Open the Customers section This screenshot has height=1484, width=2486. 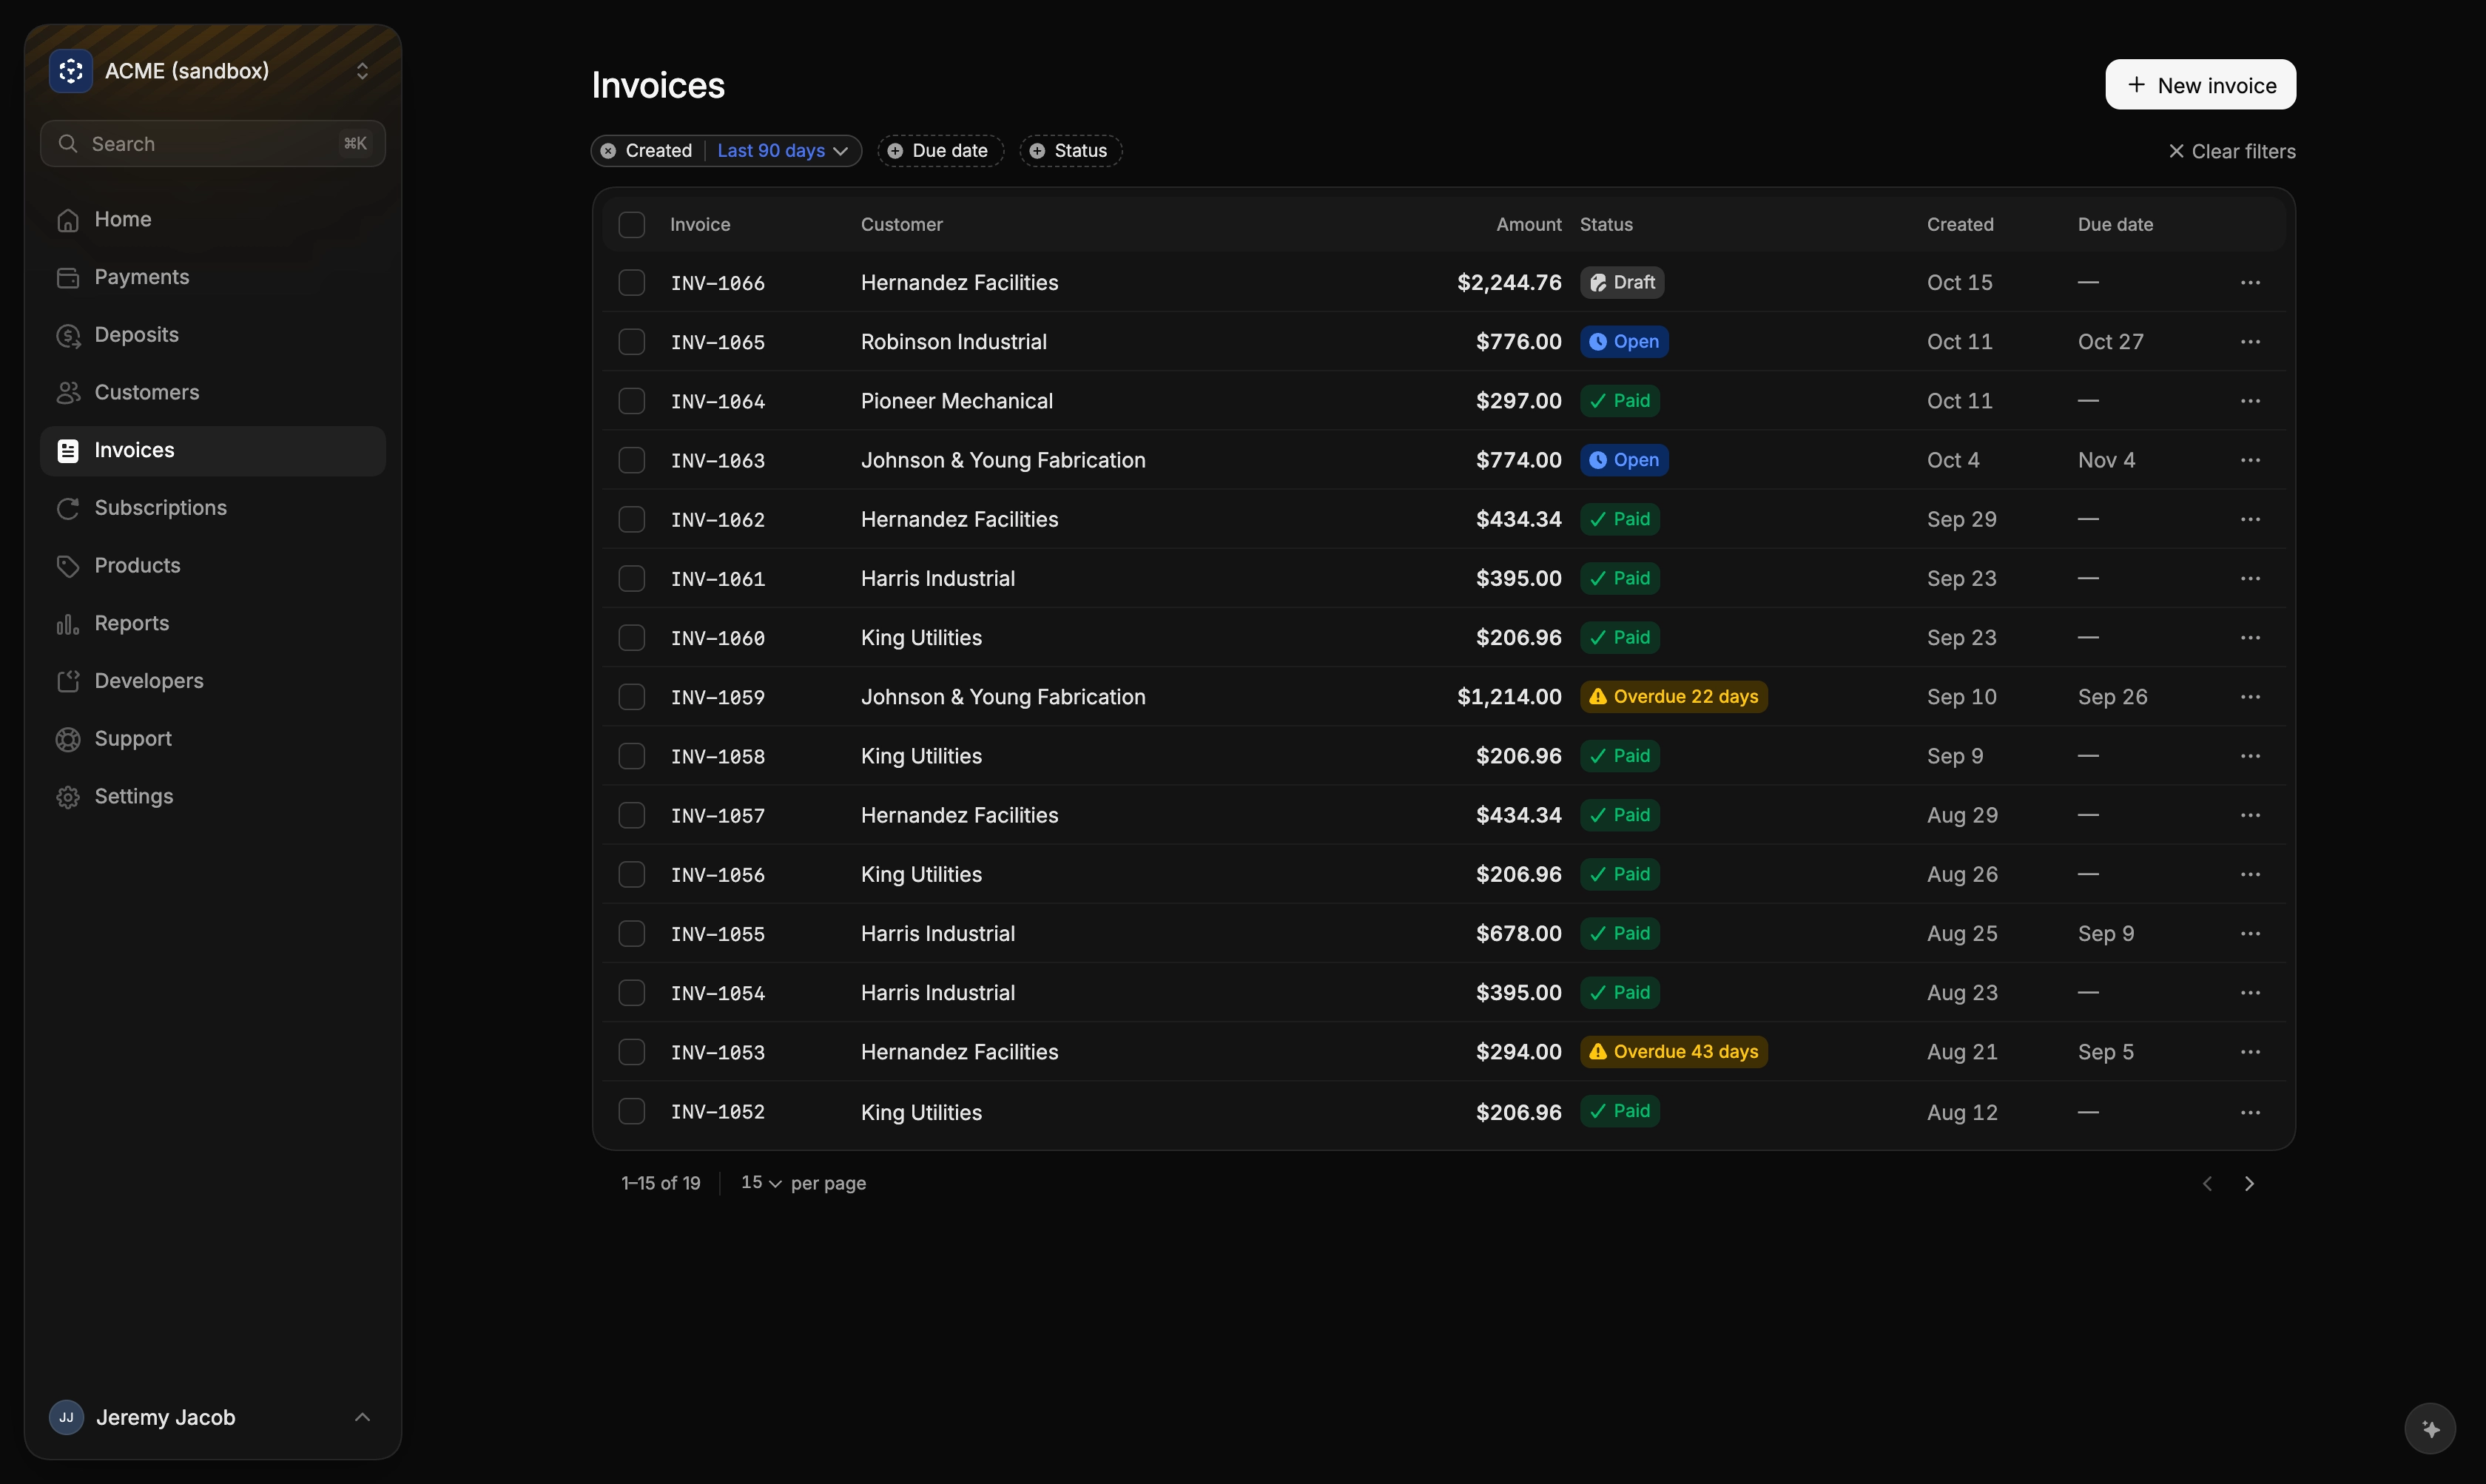[x=213, y=393]
